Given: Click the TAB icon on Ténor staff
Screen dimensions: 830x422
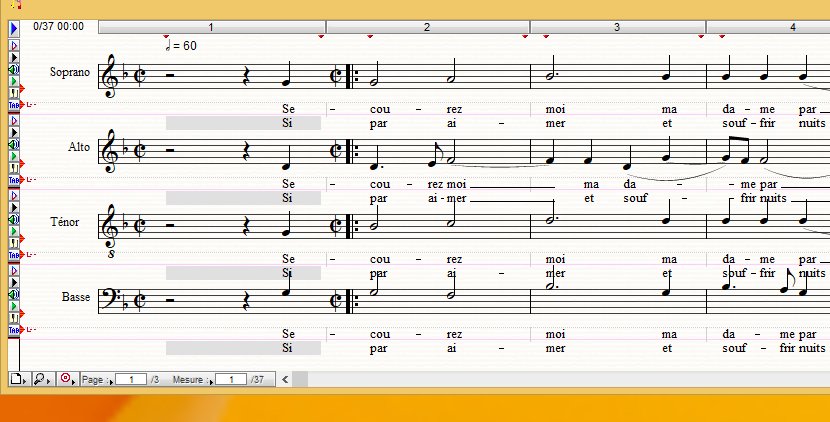Looking at the screenshot, I should coord(14,255).
